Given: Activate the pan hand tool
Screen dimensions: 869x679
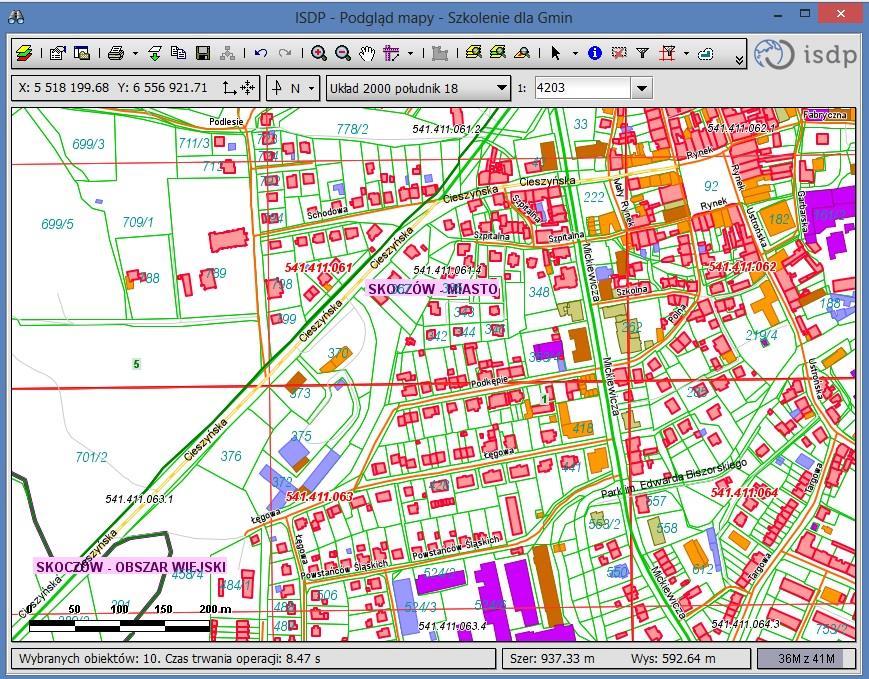Looking at the screenshot, I should (367, 53).
